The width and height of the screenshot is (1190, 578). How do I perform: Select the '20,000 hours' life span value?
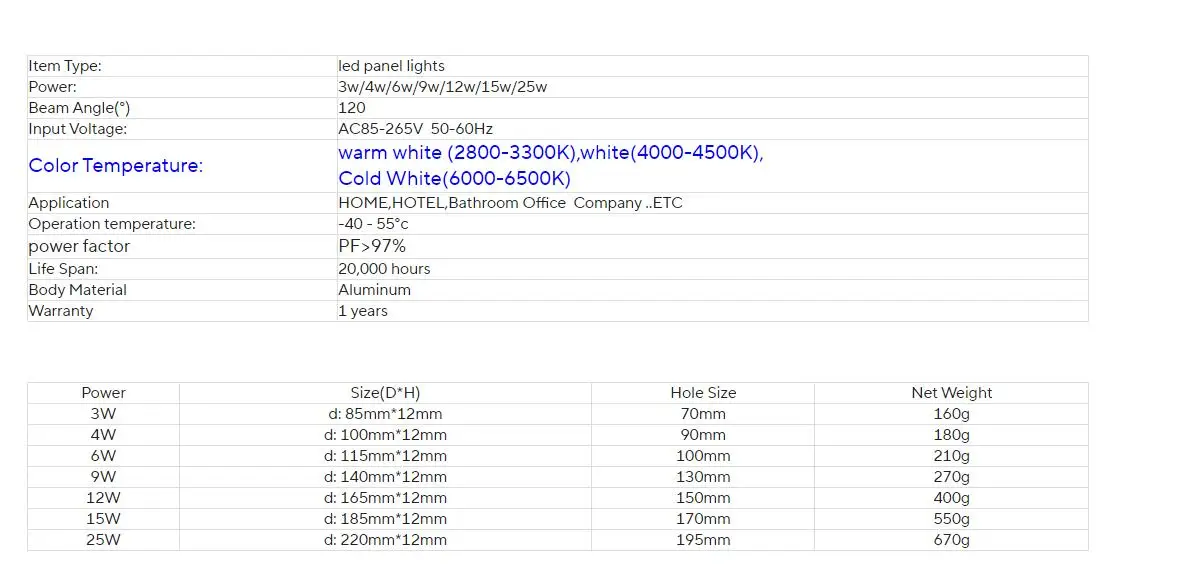click(384, 269)
